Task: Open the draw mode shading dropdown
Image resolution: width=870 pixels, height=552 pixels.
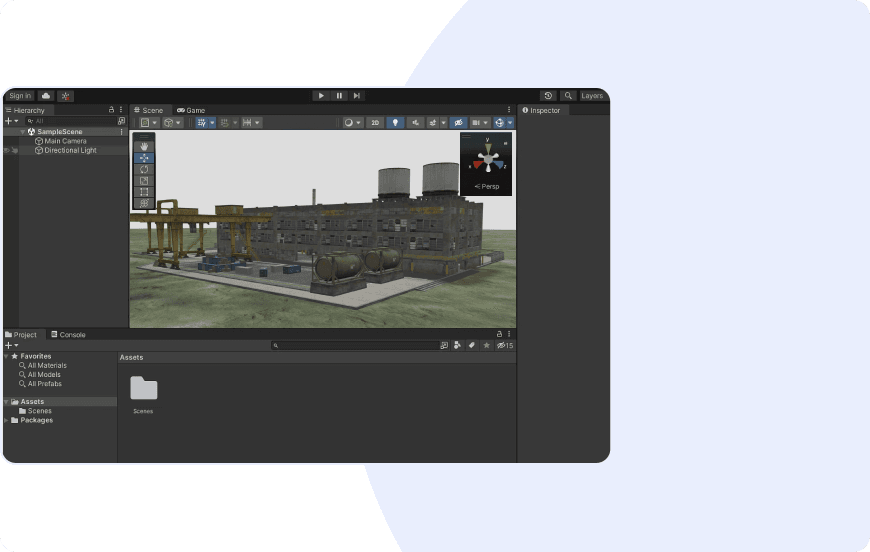Action: pos(352,123)
